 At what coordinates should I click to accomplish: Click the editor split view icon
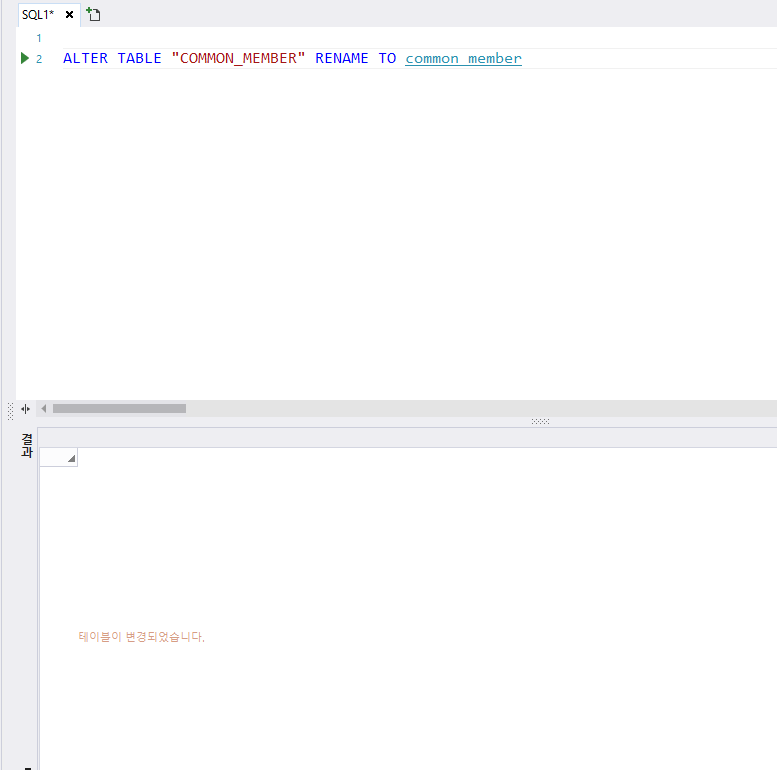[x=26, y=409]
